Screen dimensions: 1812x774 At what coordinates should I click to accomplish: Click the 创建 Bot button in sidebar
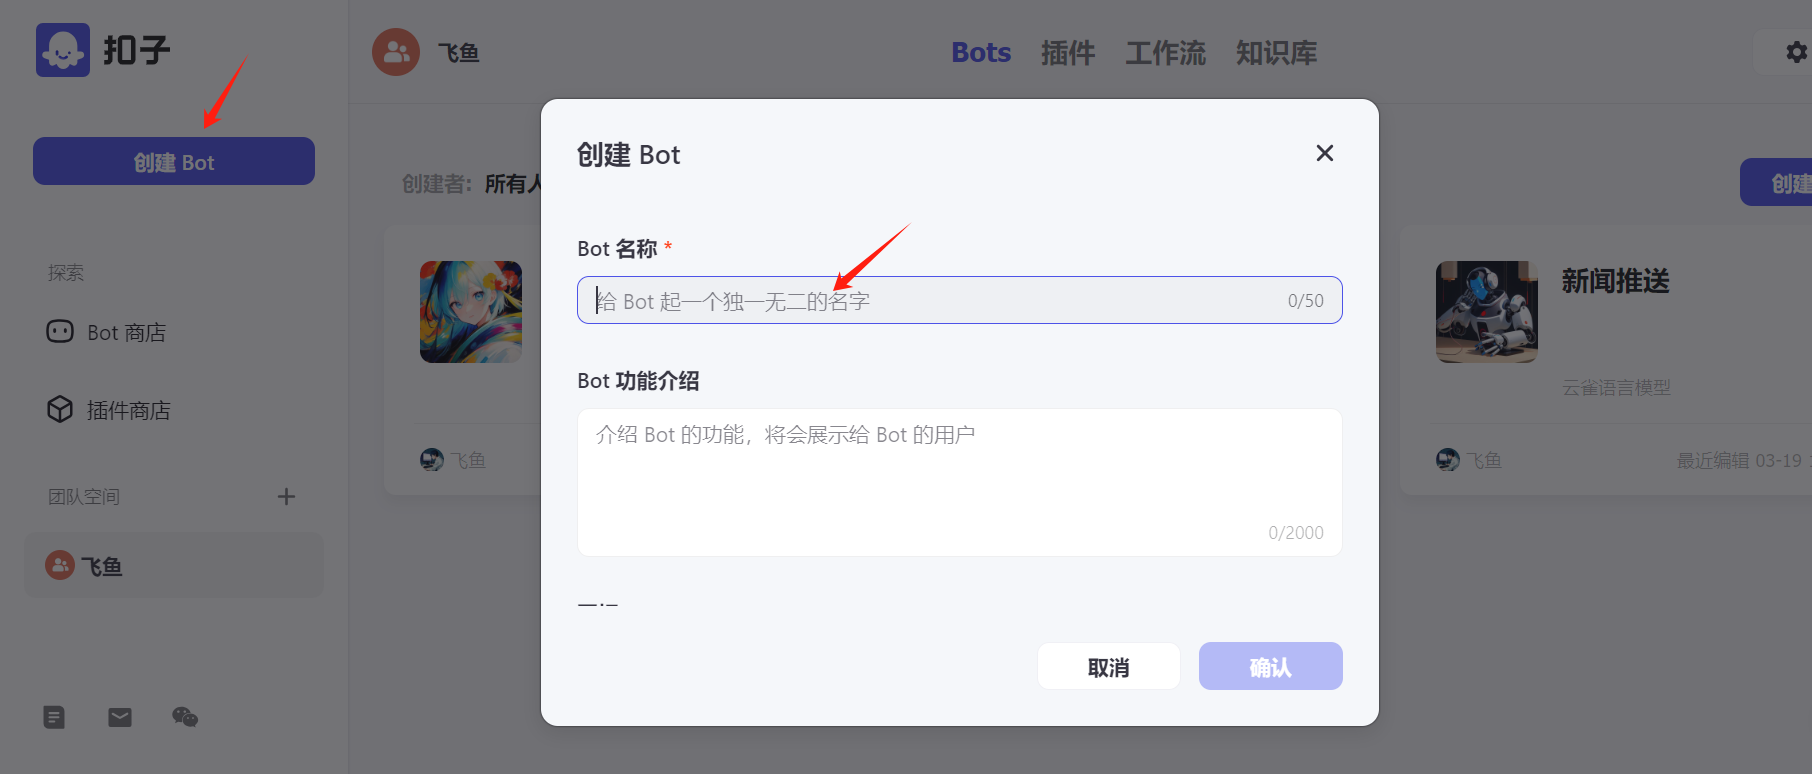coord(174,161)
